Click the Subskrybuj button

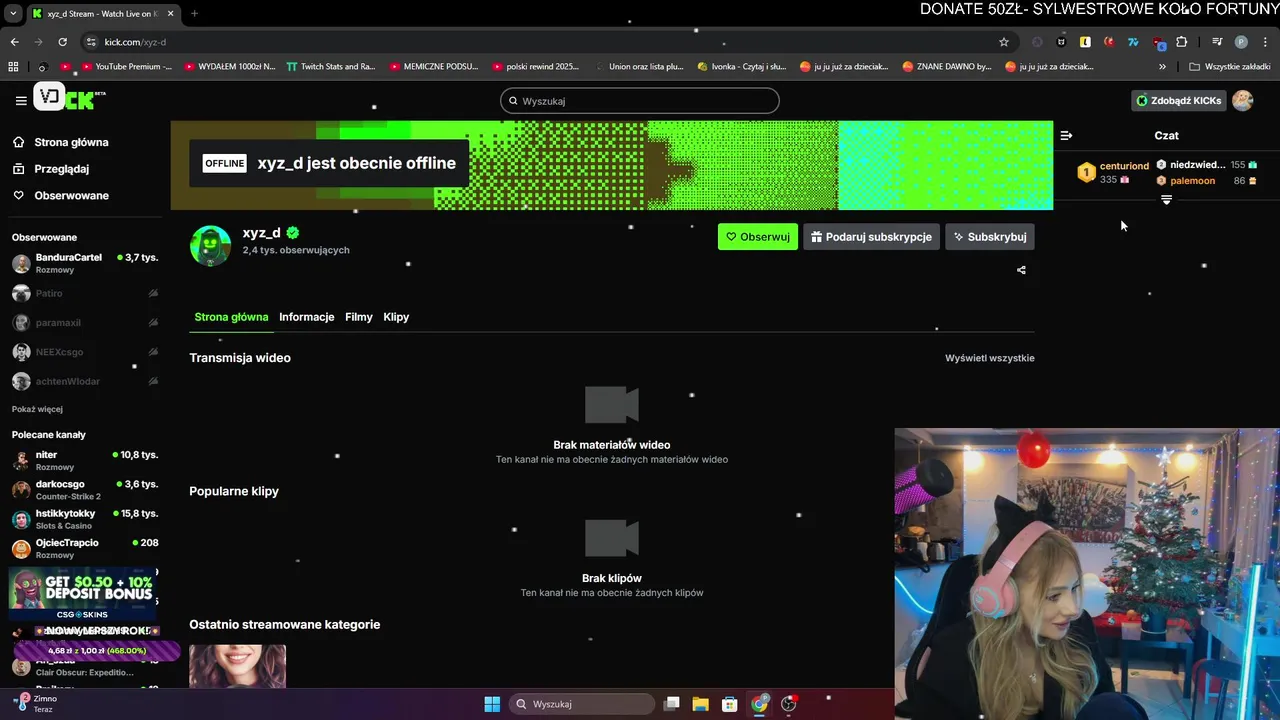coord(989,237)
